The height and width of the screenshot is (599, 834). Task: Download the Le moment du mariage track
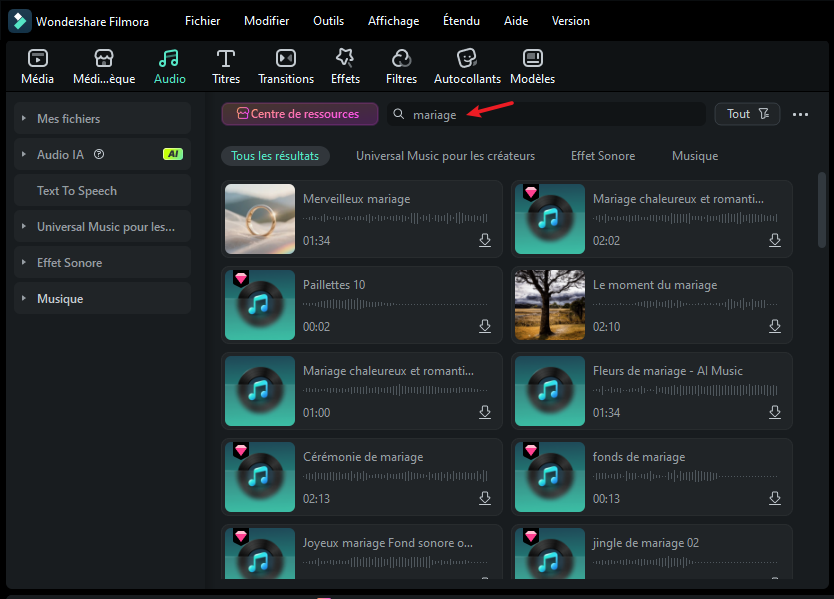(775, 327)
